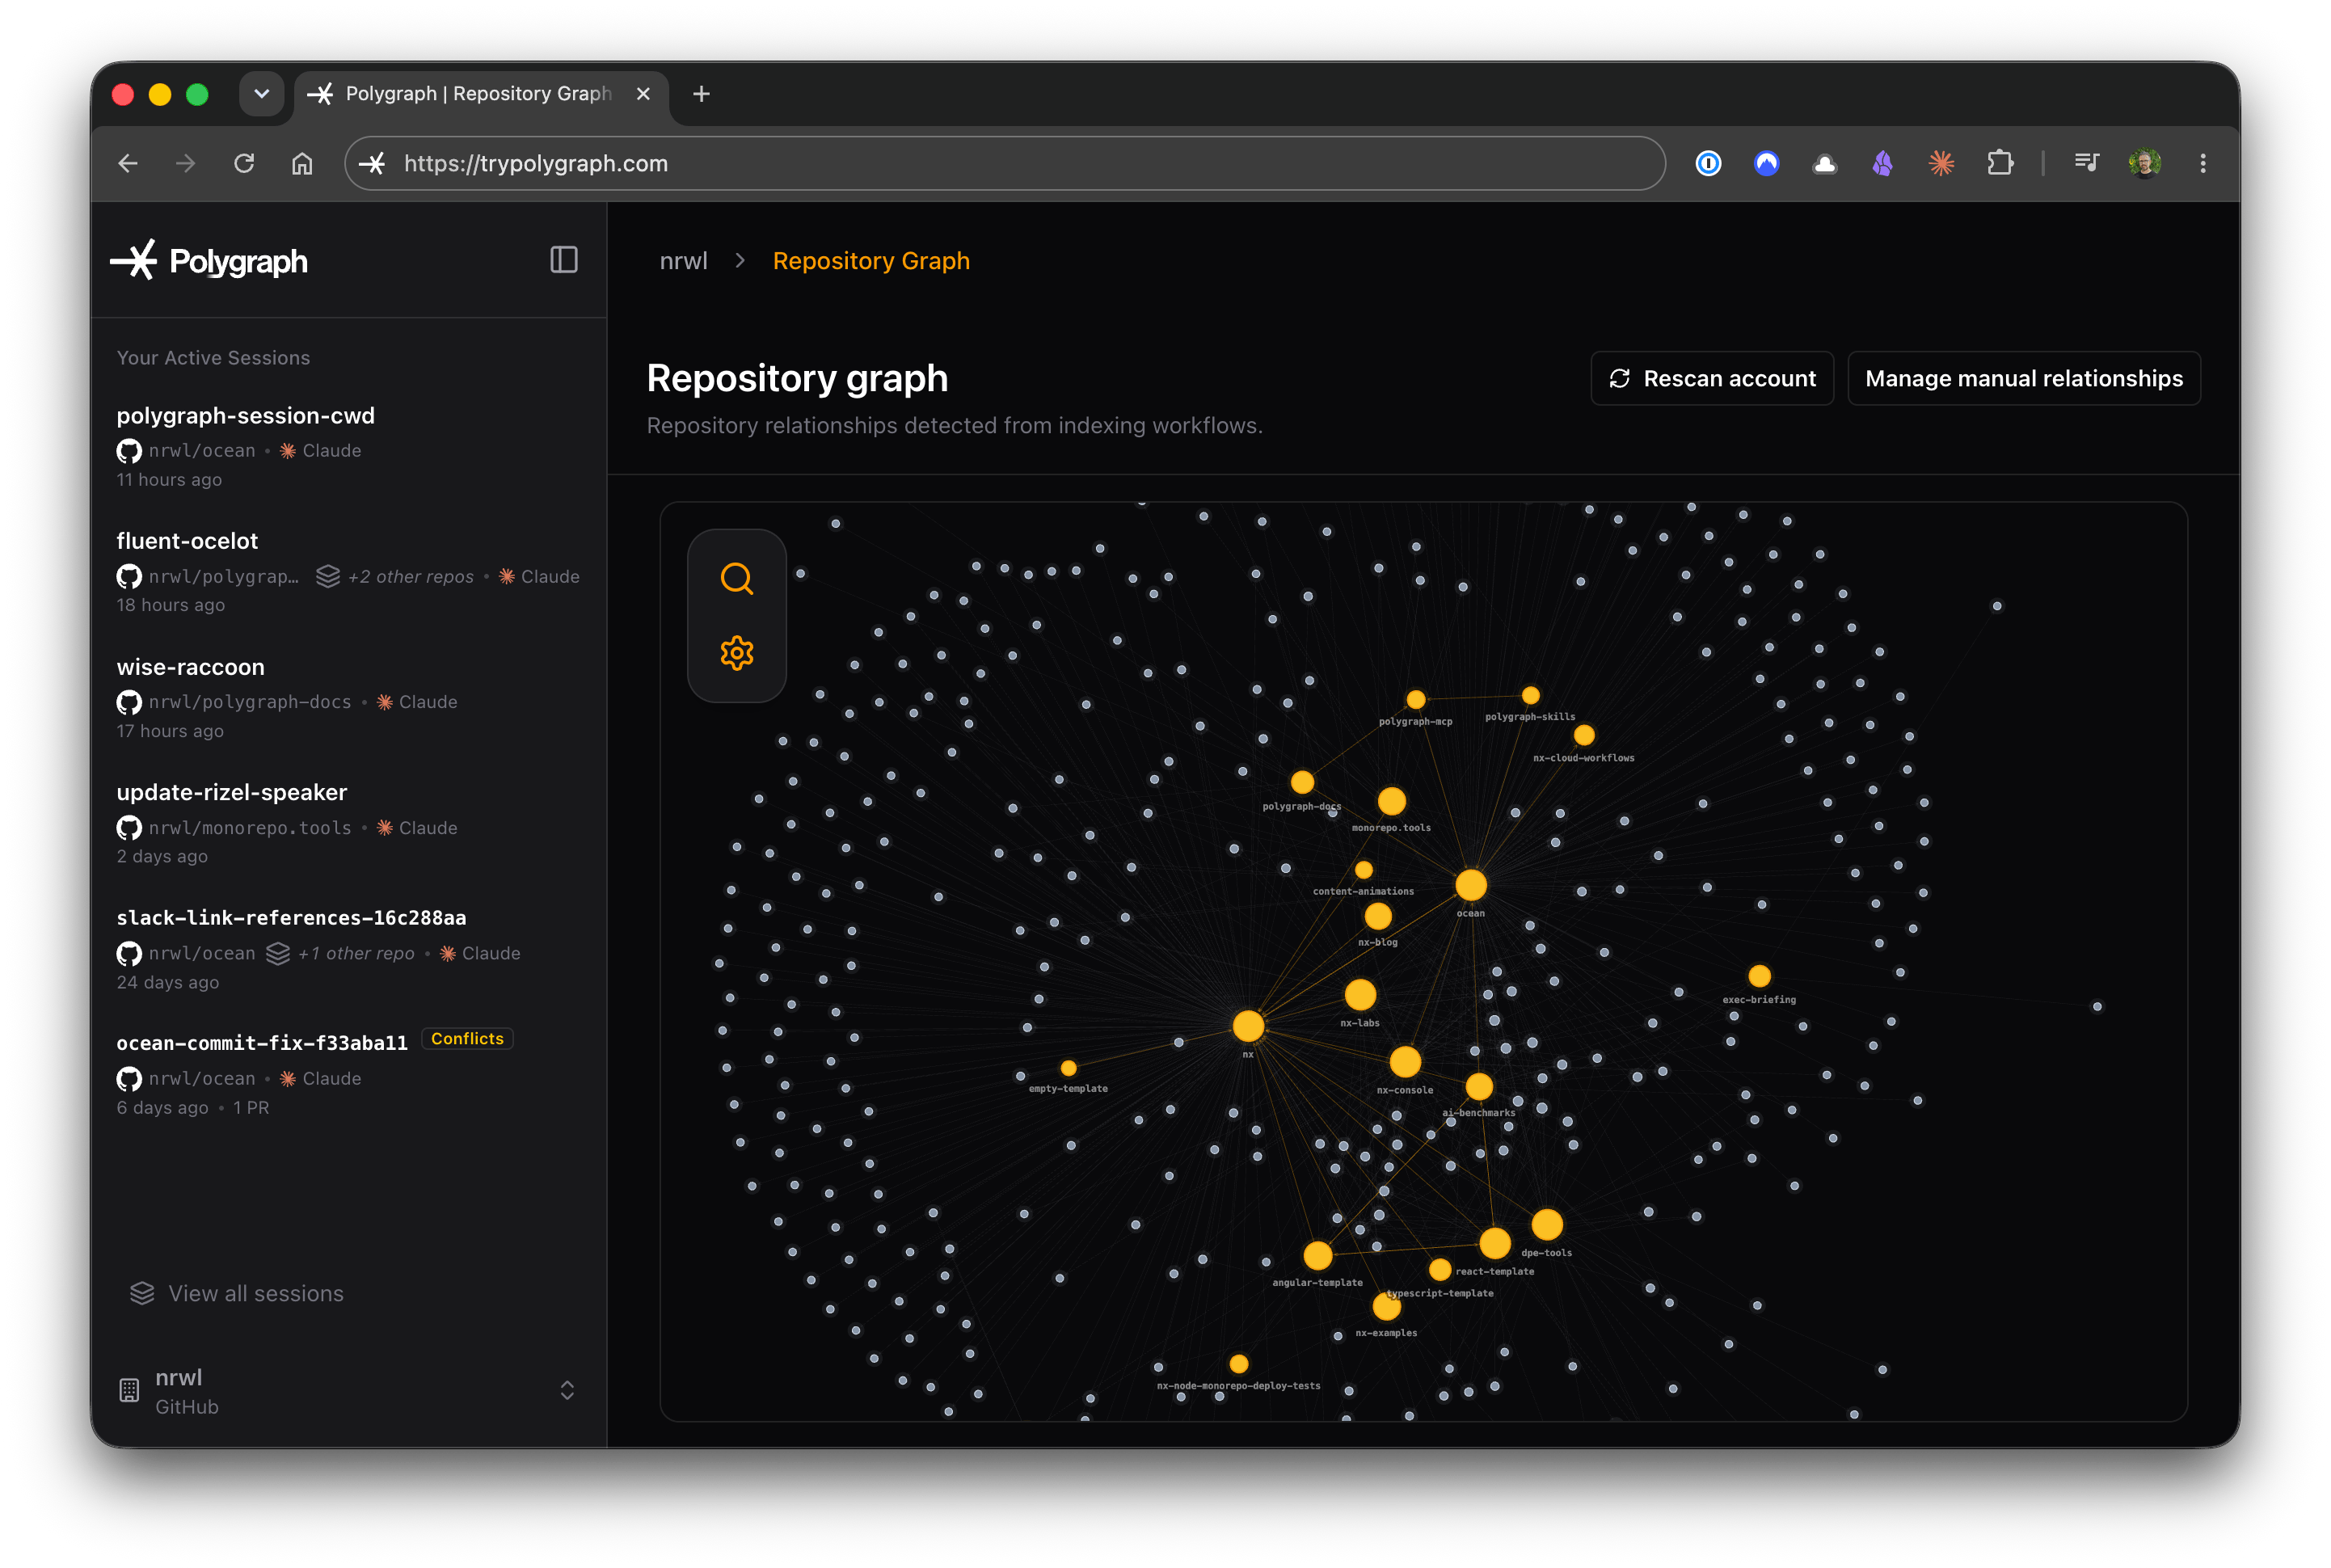This screenshot has width=2331, height=1568.
Task: Expand the nrwl GitHub account switcher
Action: 348,1391
